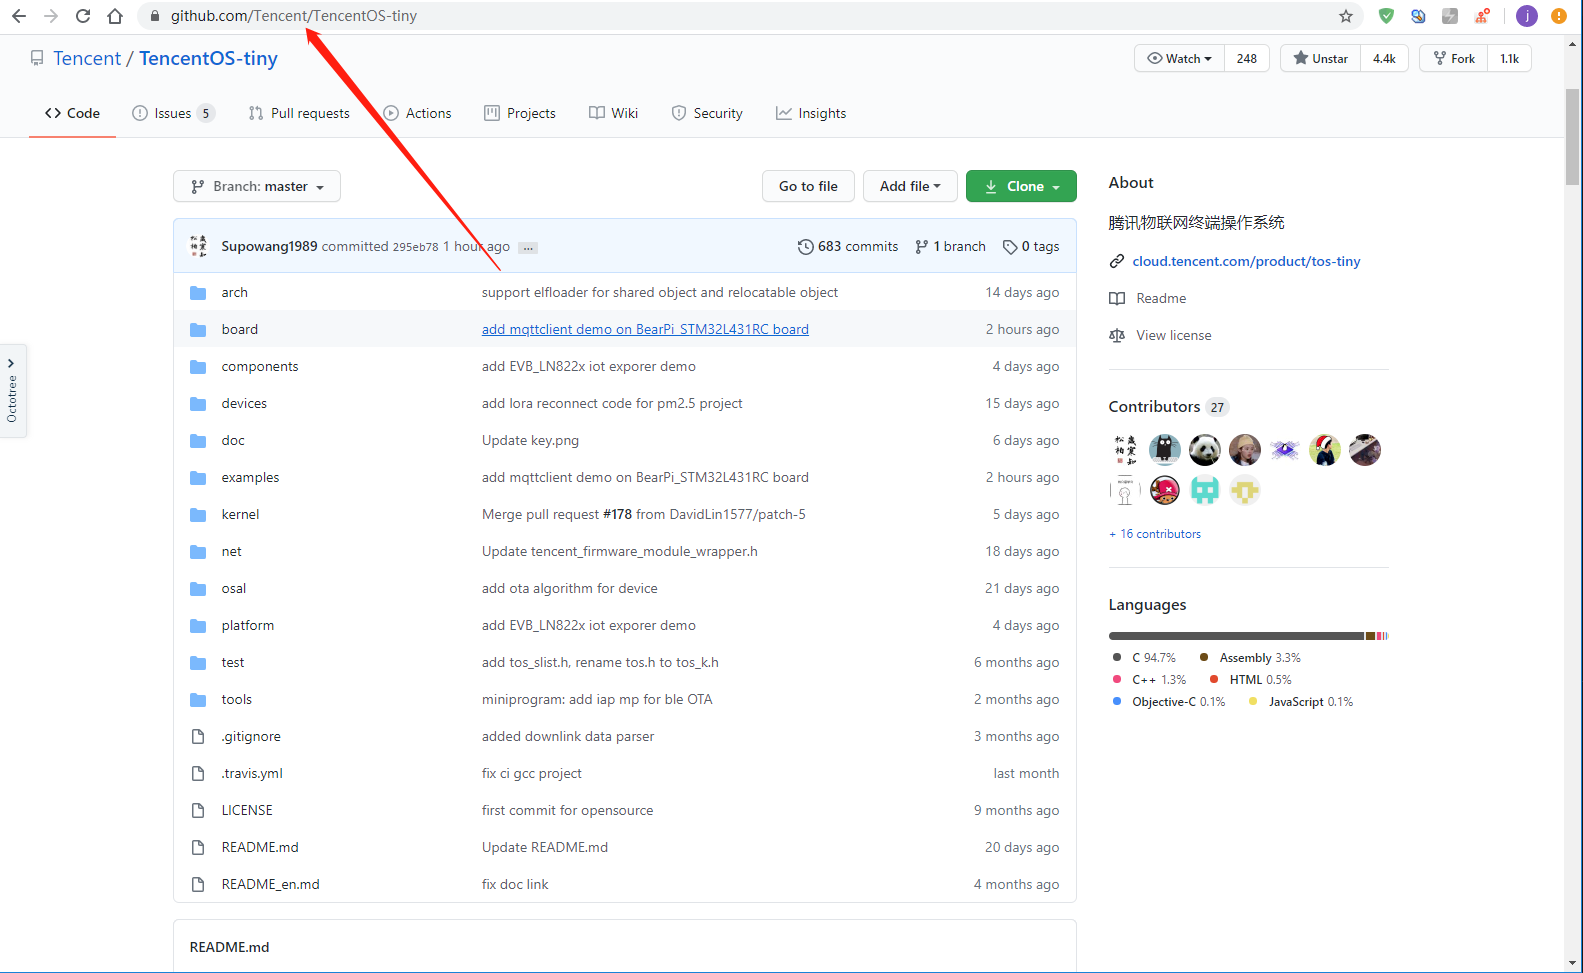Open the Watch dropdown
This screenshot has width=1583, height=973.
pos(1180,59)
